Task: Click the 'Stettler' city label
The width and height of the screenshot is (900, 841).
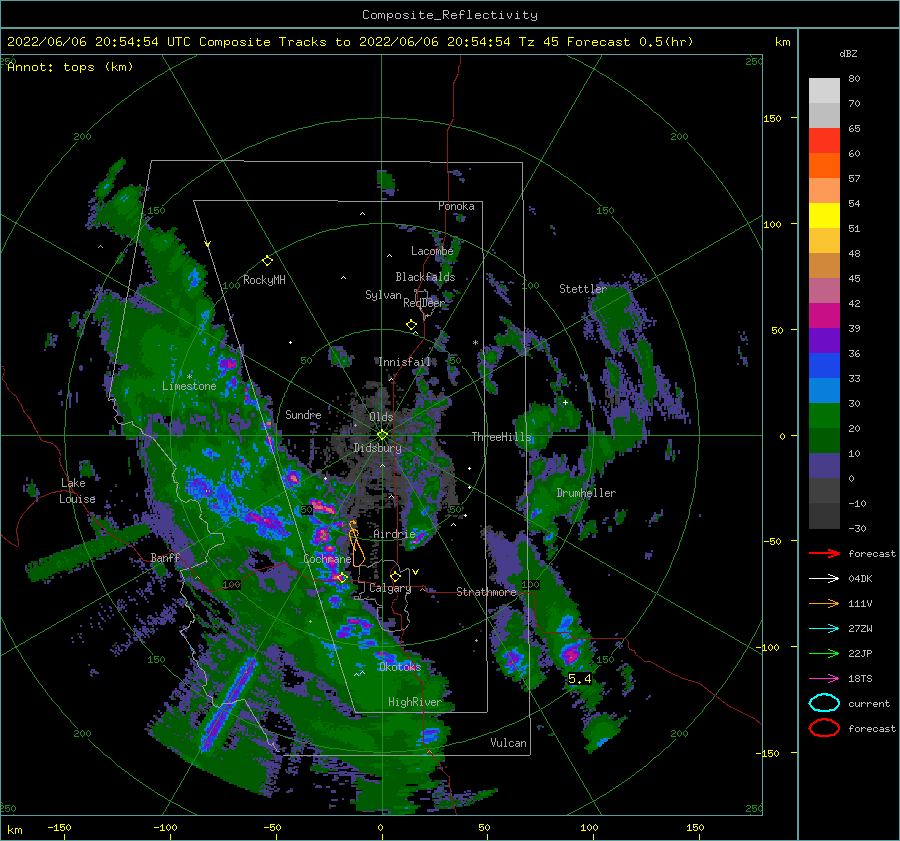Action: point(583,289)
